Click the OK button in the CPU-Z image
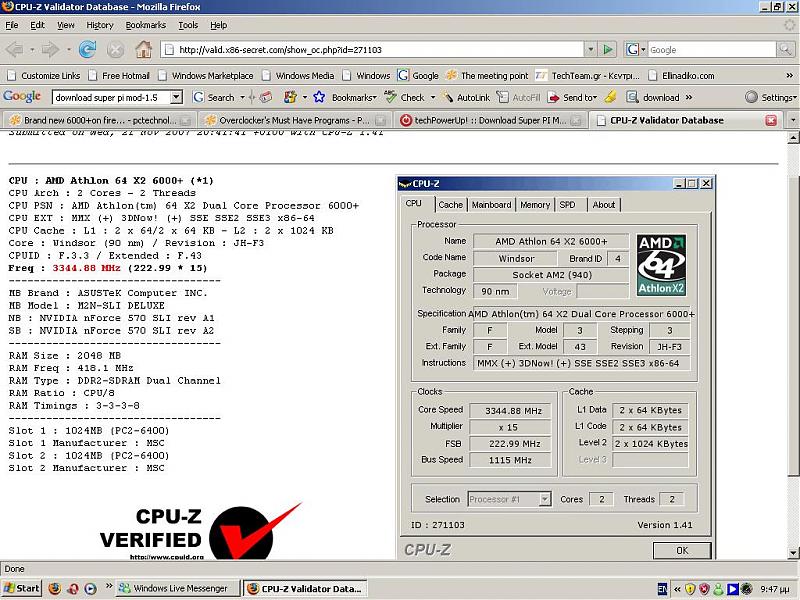 coord(682,550)
